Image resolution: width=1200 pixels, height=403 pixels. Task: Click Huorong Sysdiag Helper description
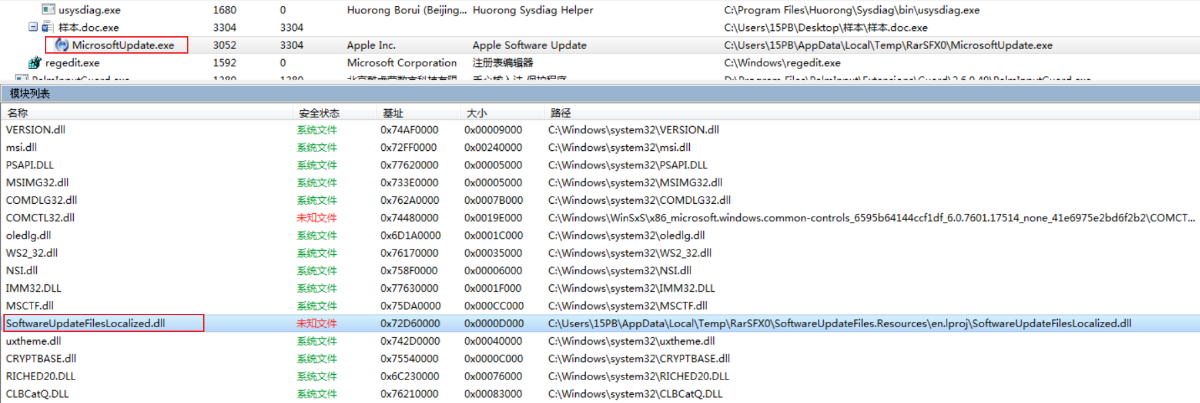533,9
